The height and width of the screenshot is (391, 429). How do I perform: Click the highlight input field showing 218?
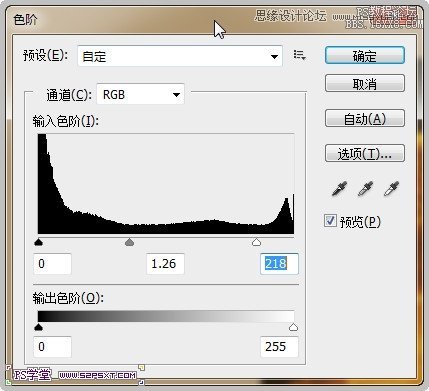279,264
